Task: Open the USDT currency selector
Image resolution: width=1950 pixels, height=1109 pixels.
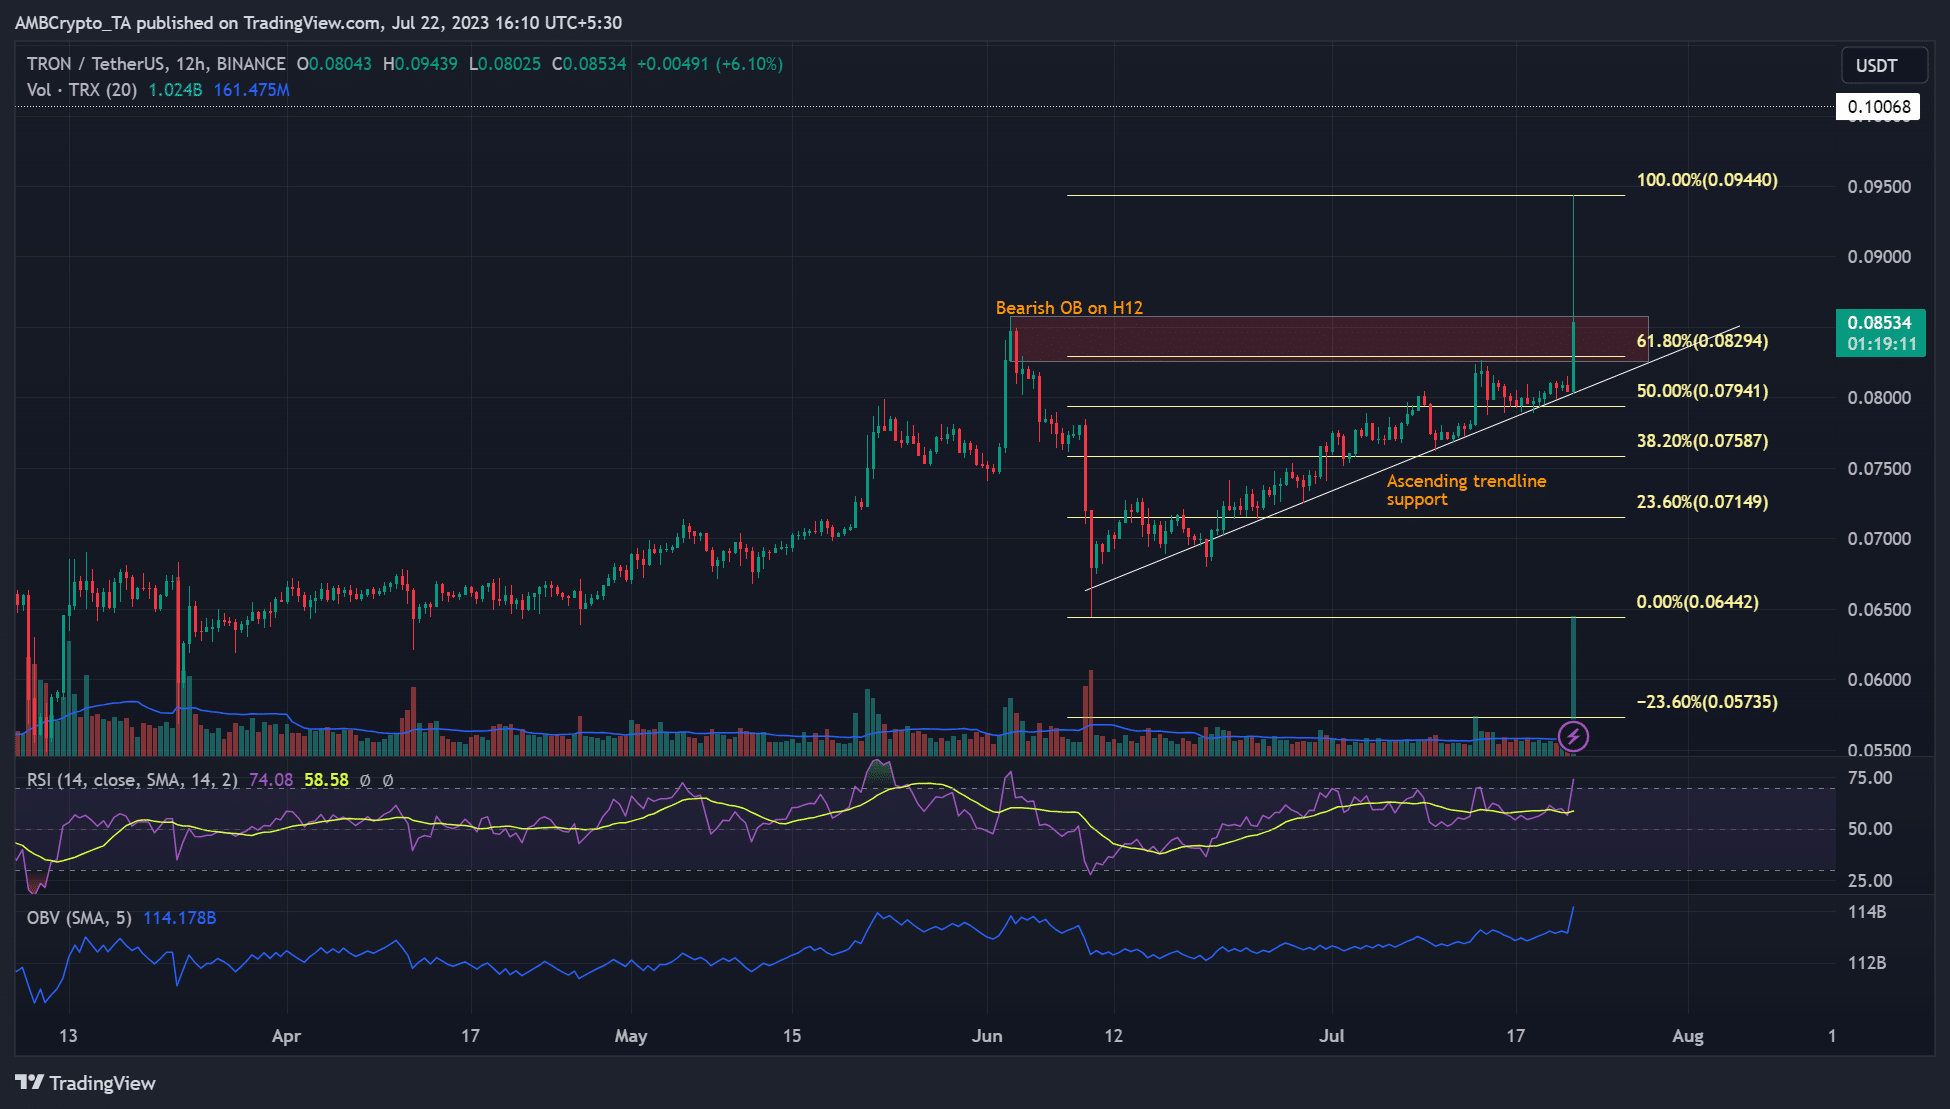Action: (1883, 66)
